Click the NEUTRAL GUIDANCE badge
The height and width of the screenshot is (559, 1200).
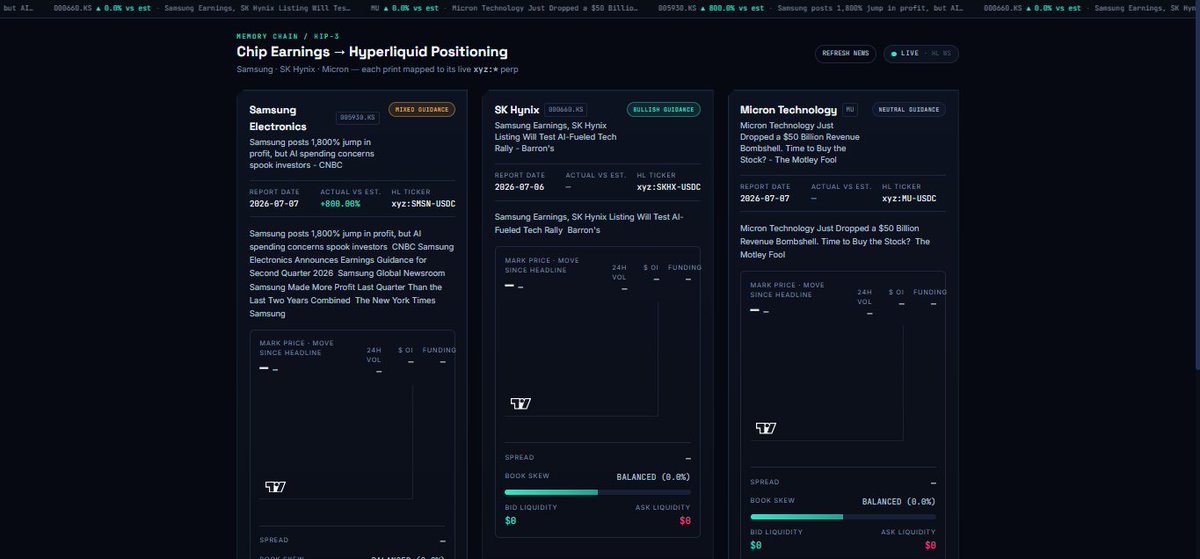click(x=909, y=109)
